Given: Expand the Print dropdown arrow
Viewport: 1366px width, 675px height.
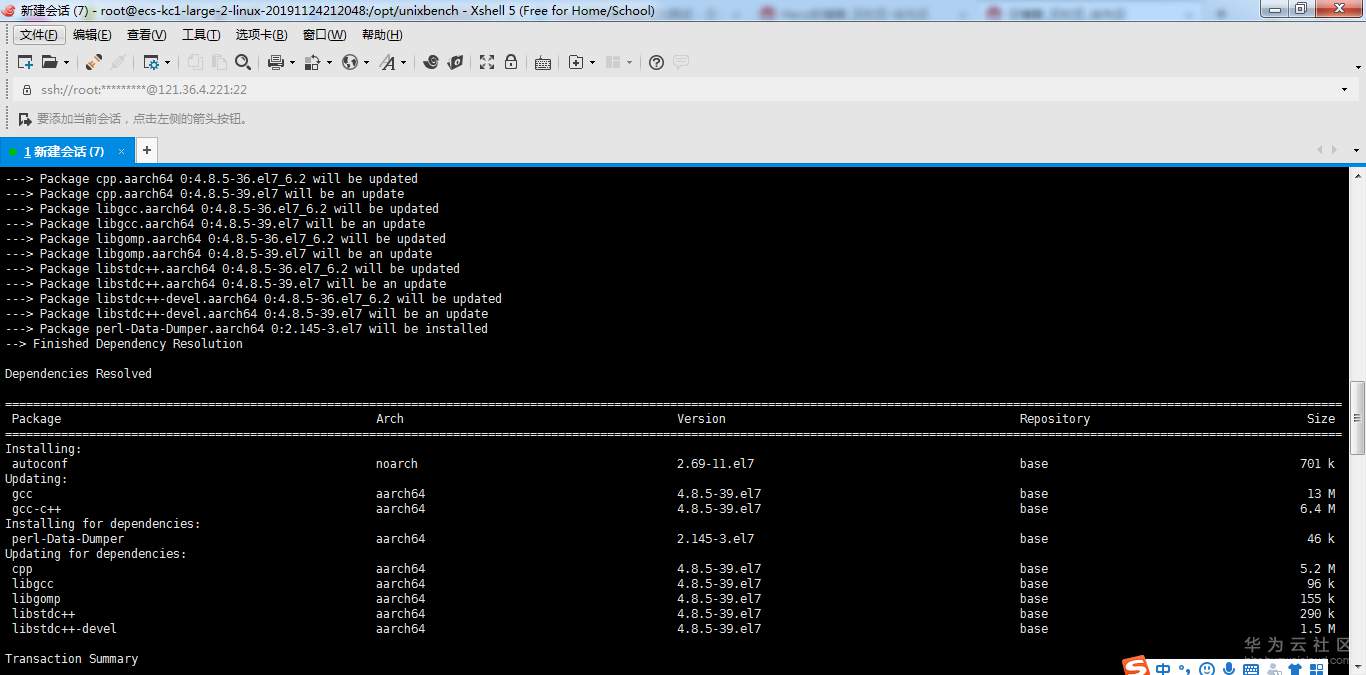Looking at the screenshot, I should click(x=292, y=62).
